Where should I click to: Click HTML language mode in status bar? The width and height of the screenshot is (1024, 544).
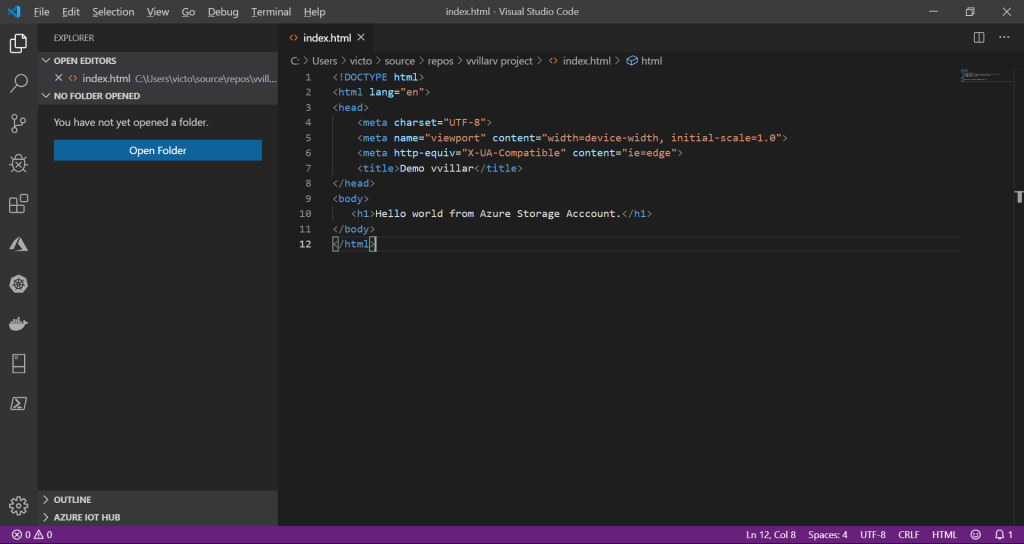point(944,535)
